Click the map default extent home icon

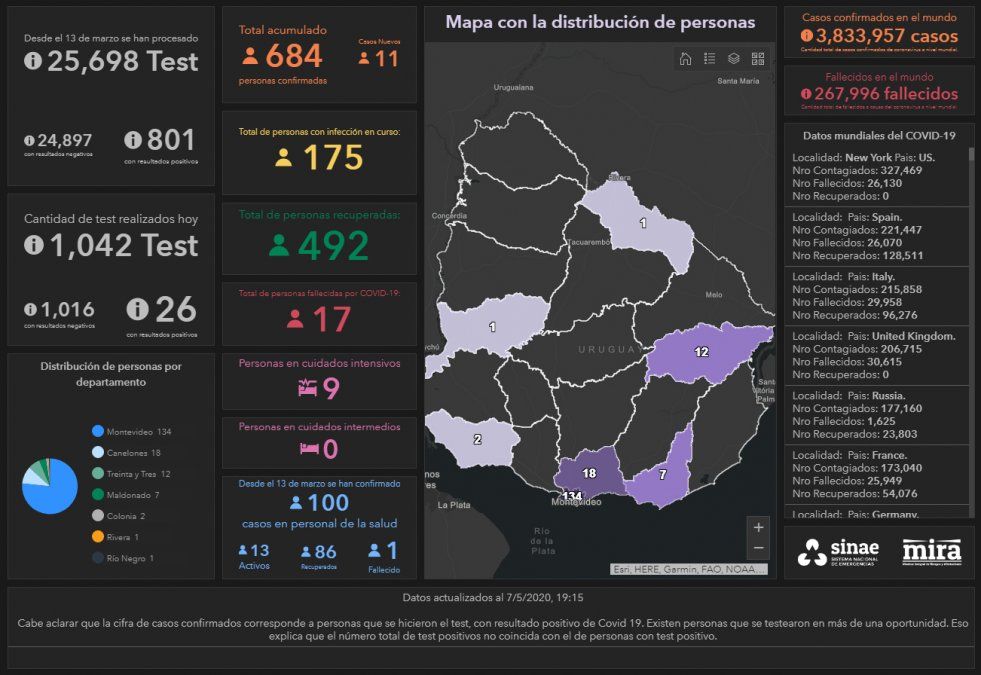point(685,59)
